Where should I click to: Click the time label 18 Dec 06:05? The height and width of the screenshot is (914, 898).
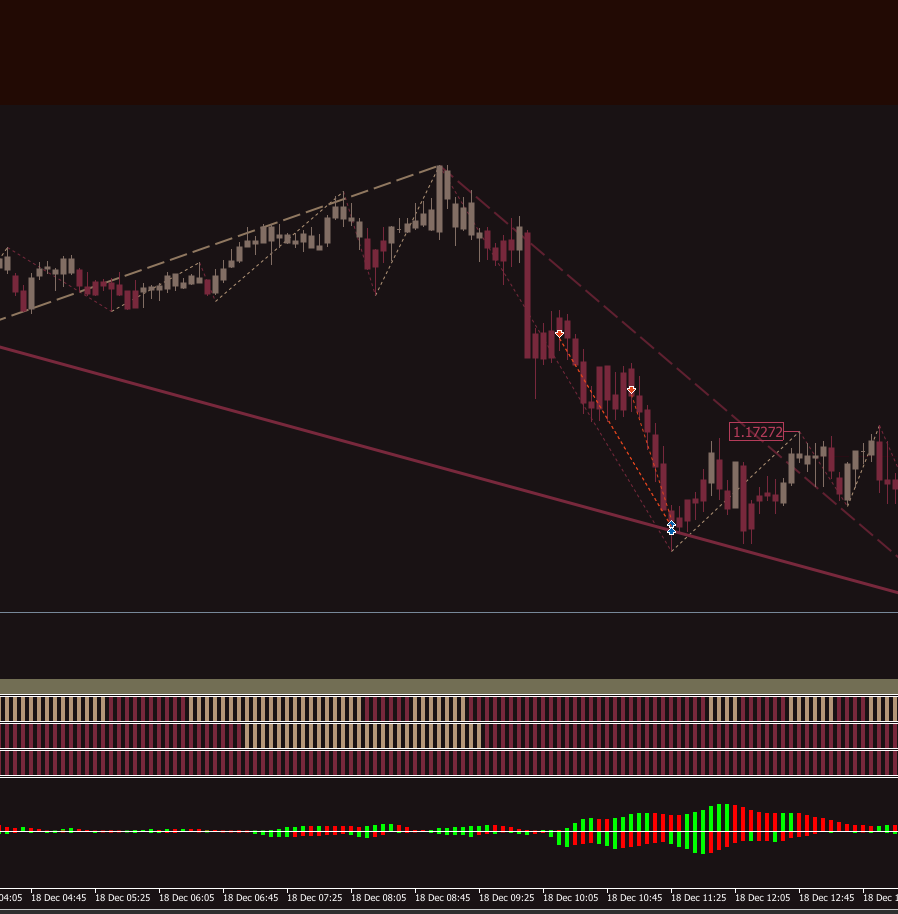[186, 898]
